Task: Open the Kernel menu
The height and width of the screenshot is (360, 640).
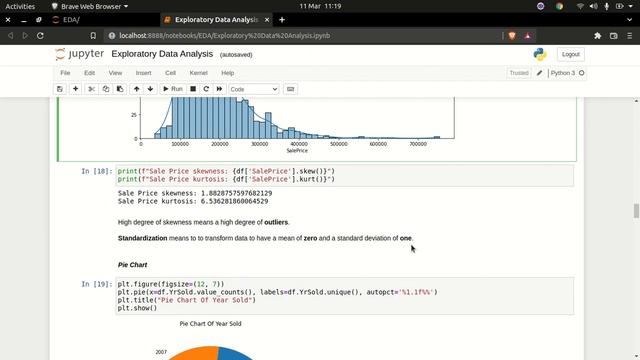Action: [x=198, y=73]
